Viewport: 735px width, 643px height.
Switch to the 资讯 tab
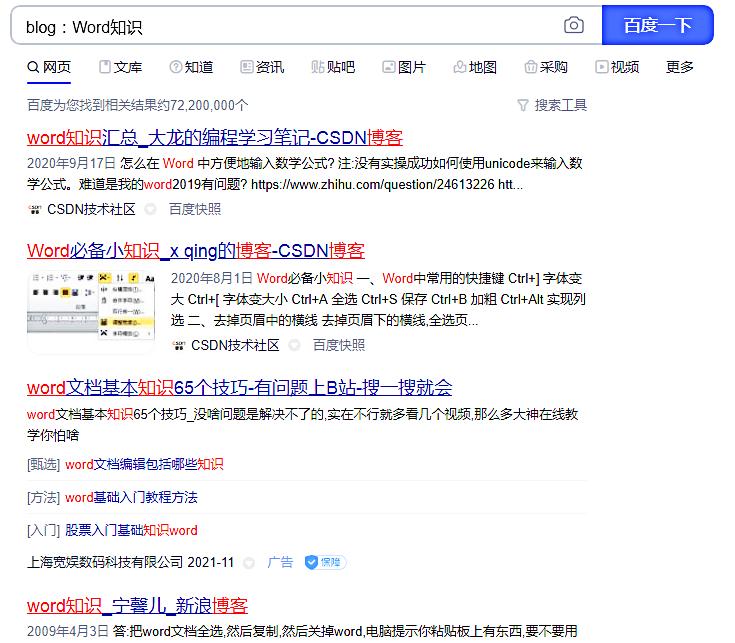click(x=262, y=67)
